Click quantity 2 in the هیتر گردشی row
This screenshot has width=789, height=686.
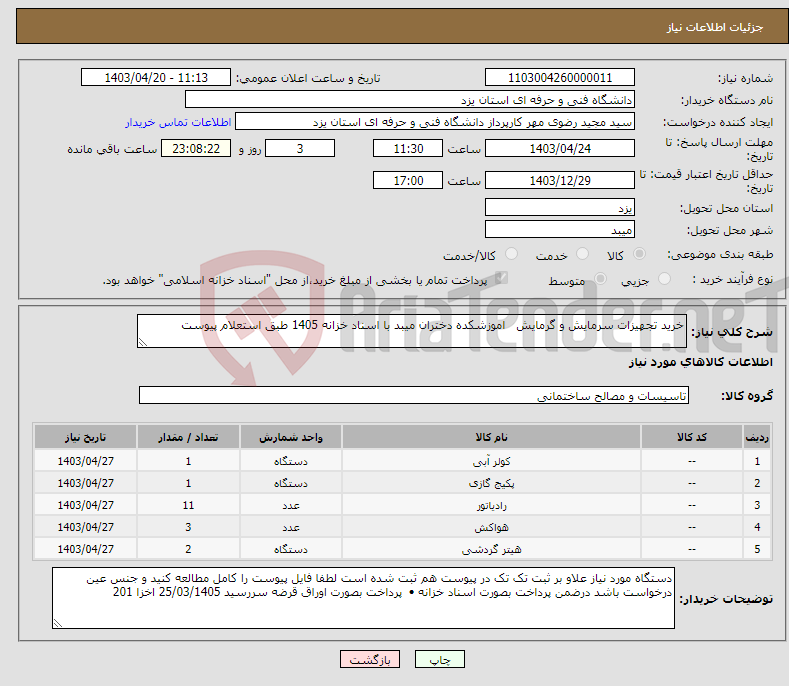point(188,549)
